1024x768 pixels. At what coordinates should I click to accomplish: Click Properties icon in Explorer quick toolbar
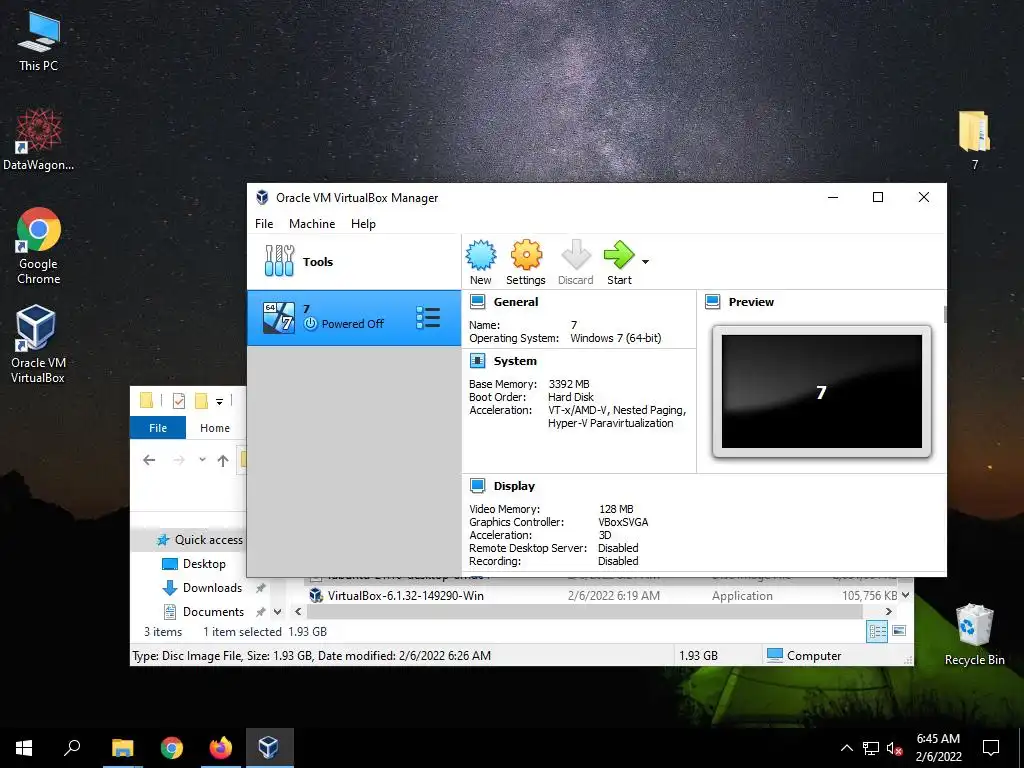178,401
